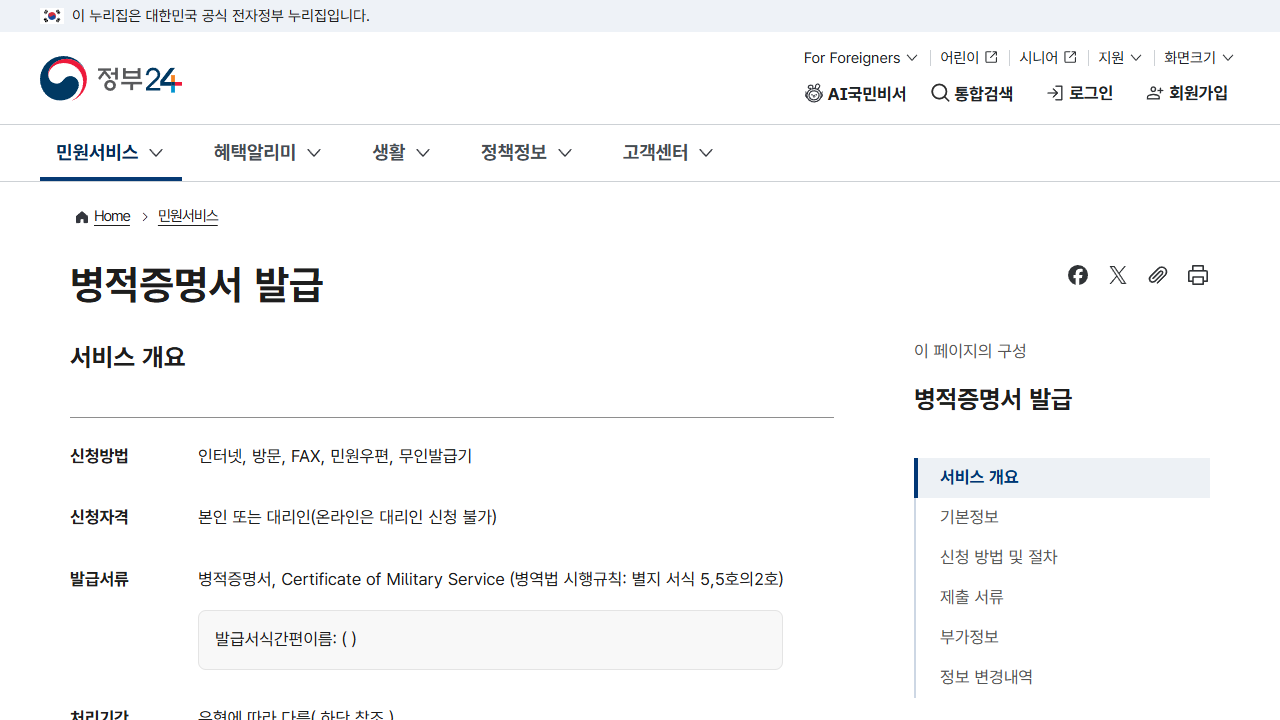Click the 회원가입 sign-up button

pos(1188,94)
